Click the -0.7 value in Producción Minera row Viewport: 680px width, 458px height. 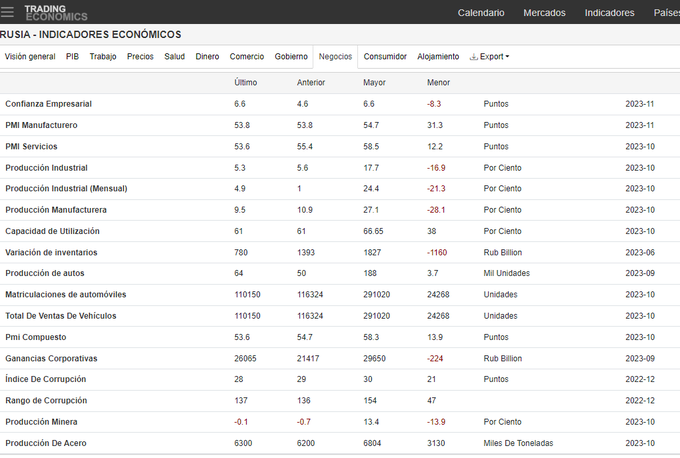pos(304,421)
